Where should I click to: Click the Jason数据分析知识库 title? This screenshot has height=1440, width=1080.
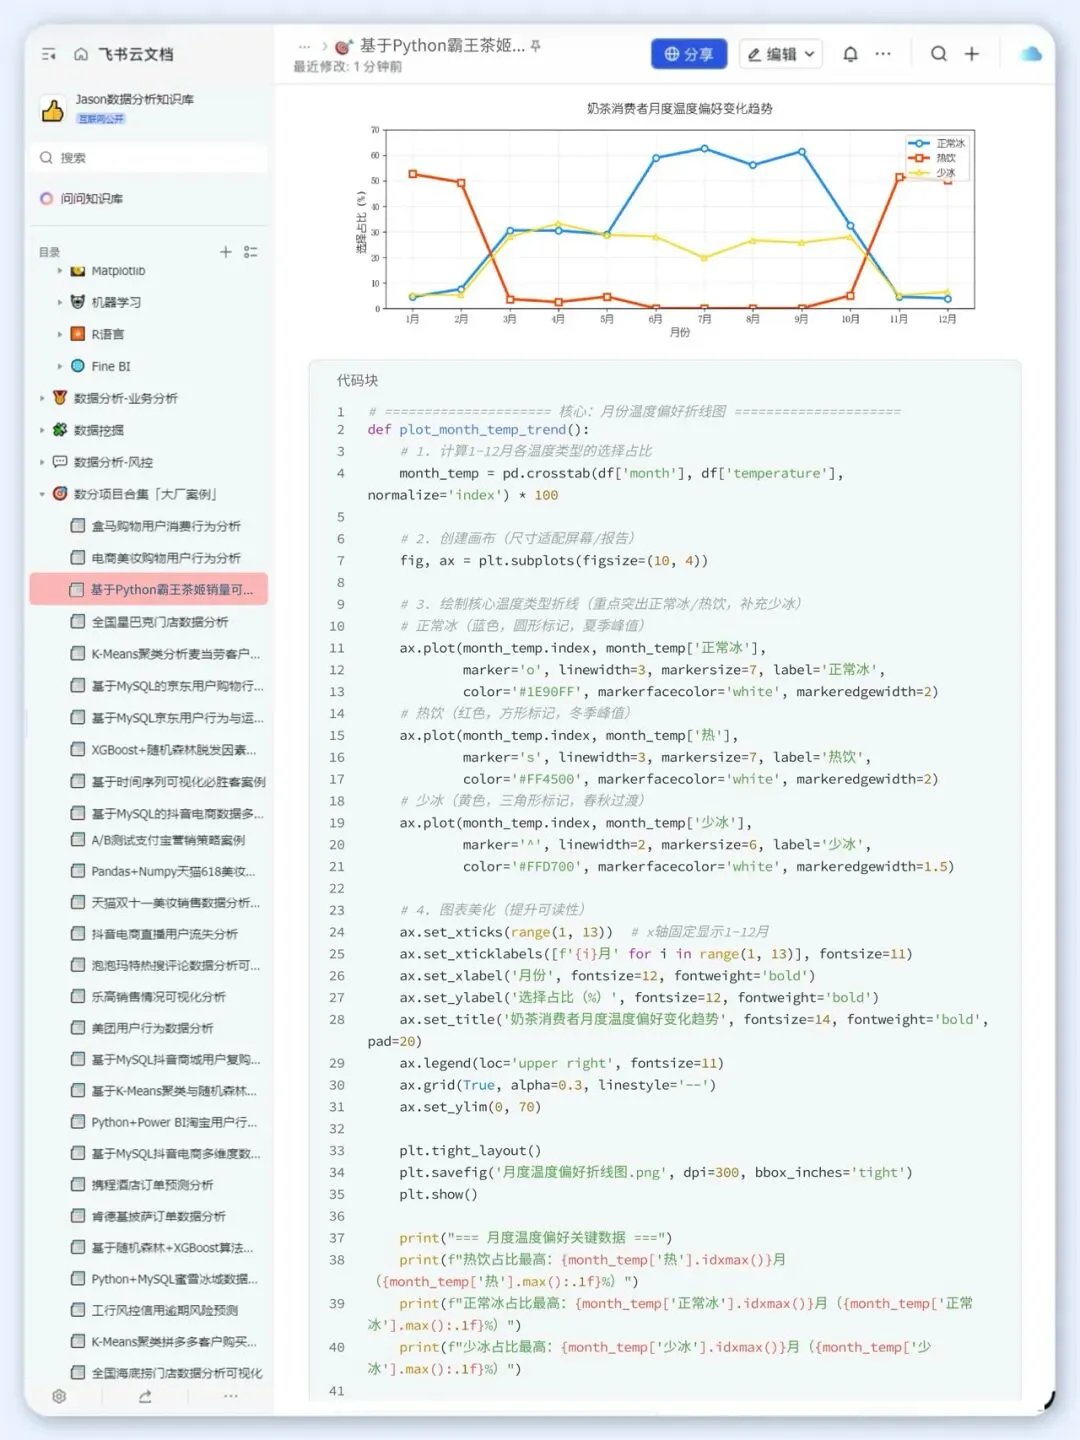(135, 99)
